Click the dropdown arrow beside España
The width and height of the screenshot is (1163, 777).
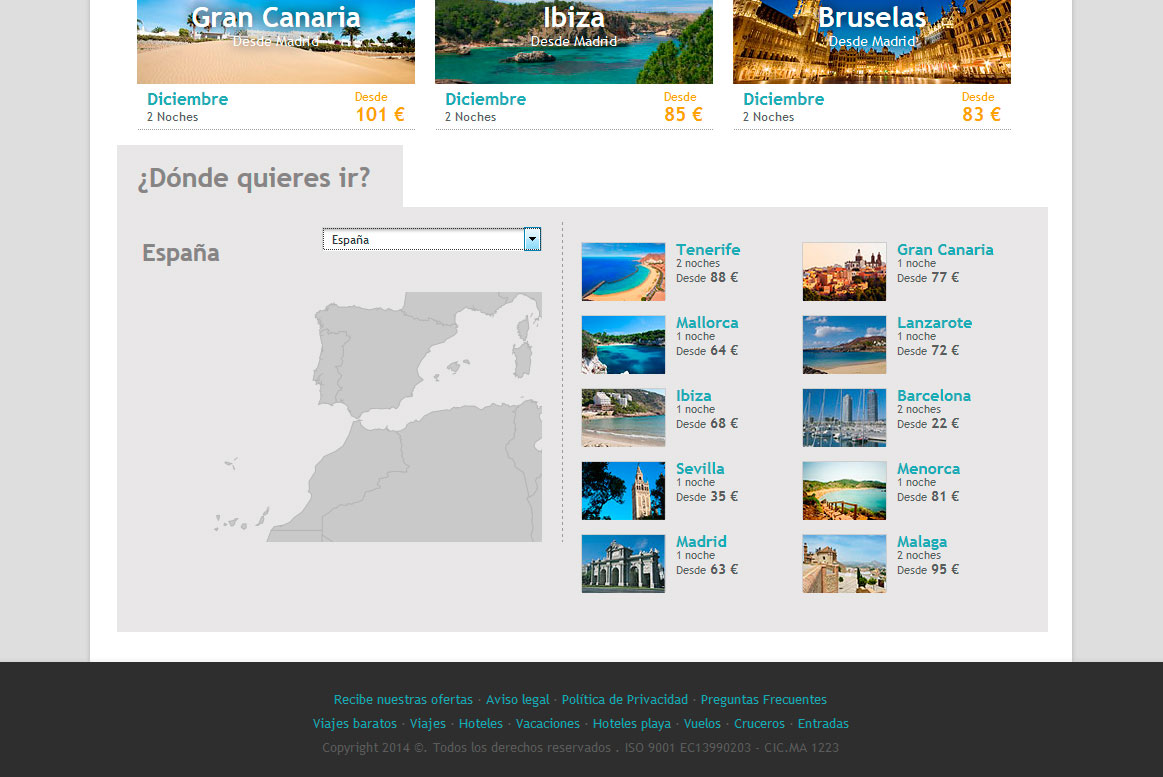532,239
